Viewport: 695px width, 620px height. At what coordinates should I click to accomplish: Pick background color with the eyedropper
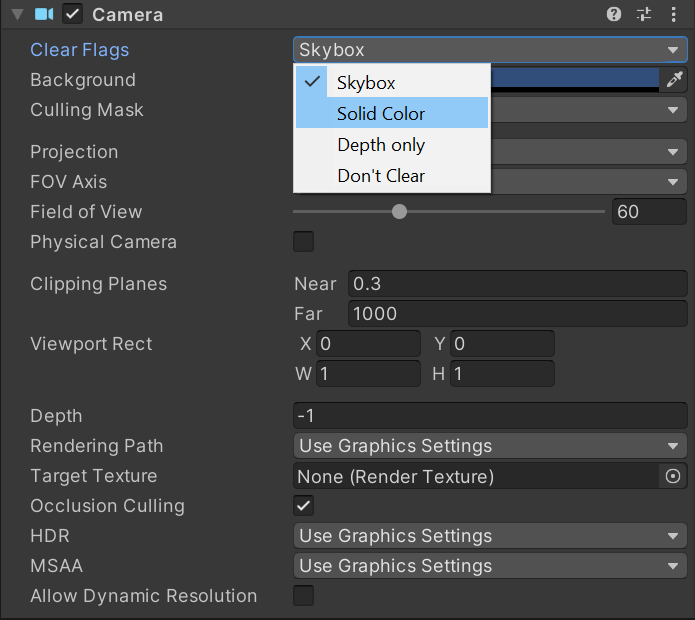pos(675,80)
